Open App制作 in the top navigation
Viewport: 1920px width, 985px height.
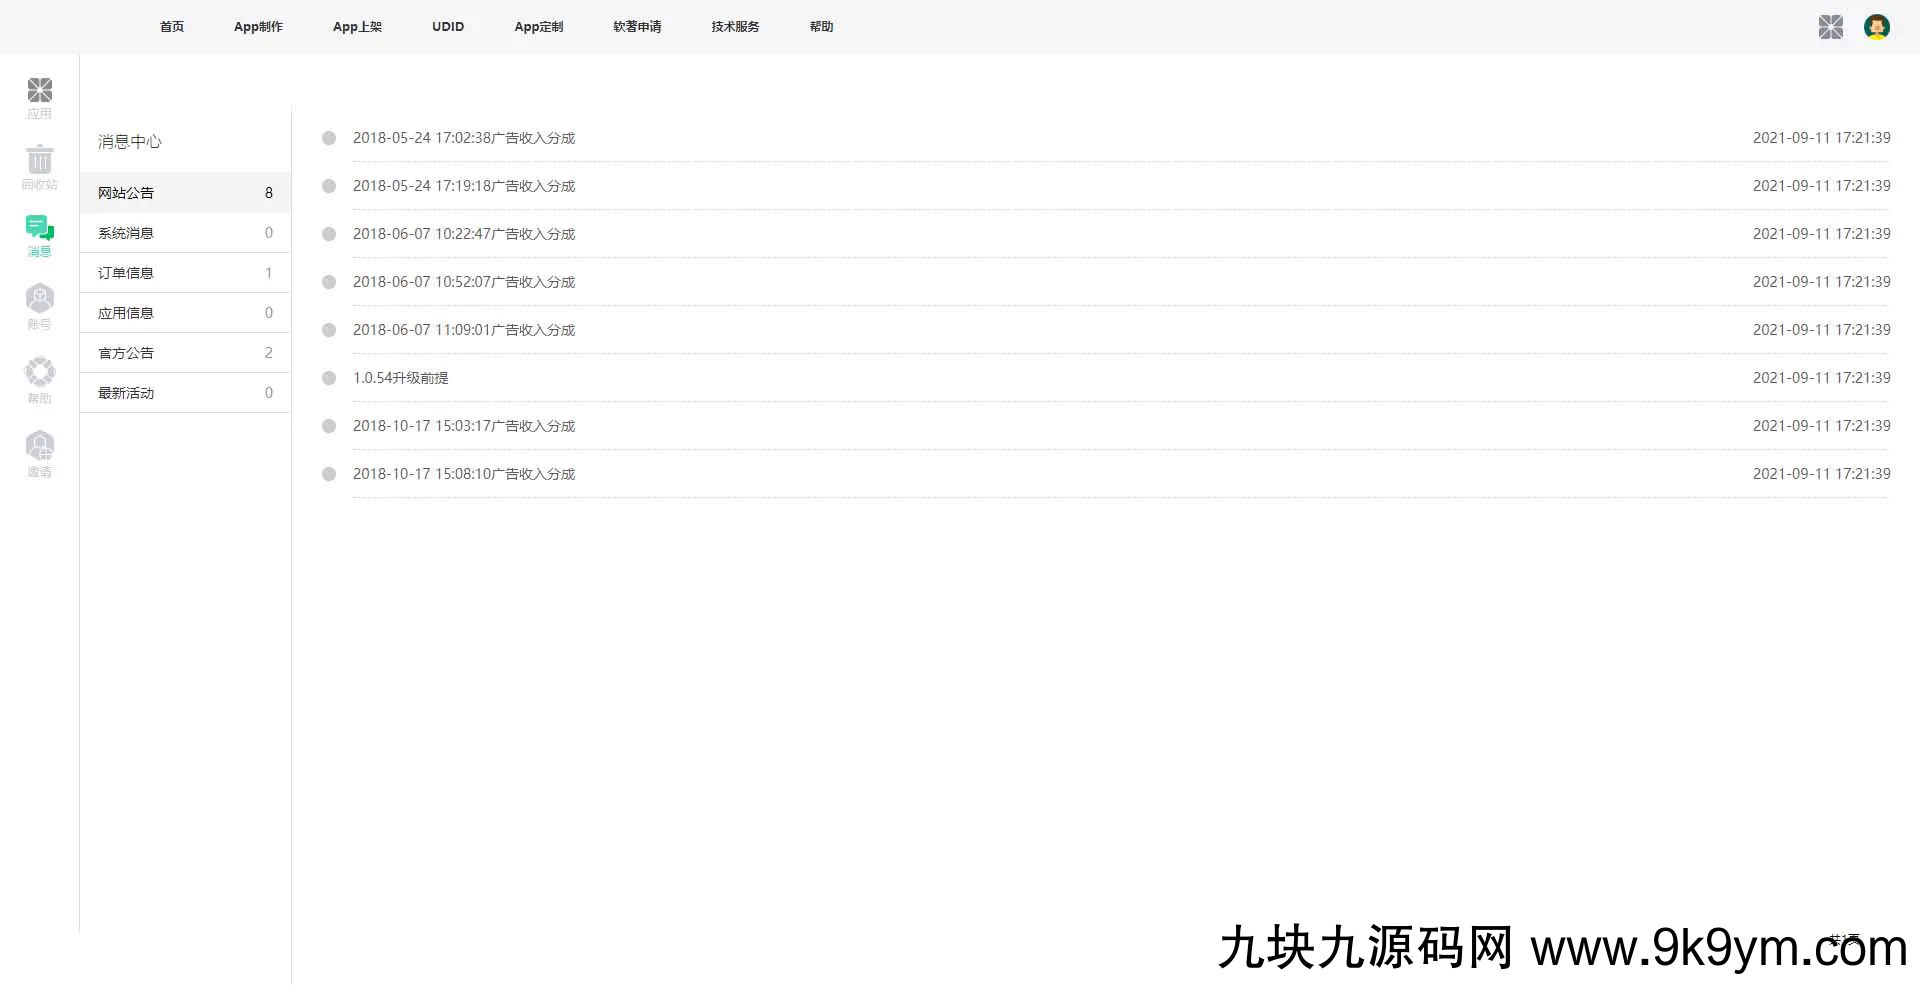point(258,27)
